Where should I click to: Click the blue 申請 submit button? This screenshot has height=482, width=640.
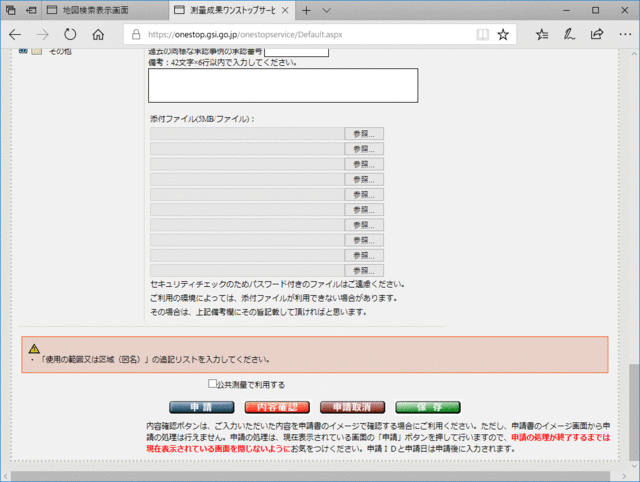(202, 407)
